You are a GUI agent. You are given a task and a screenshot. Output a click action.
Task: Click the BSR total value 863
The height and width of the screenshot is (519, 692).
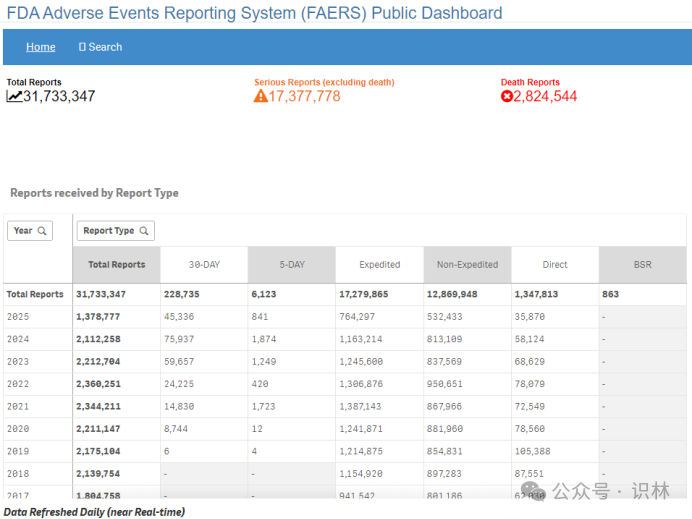(x=610, y=294)
